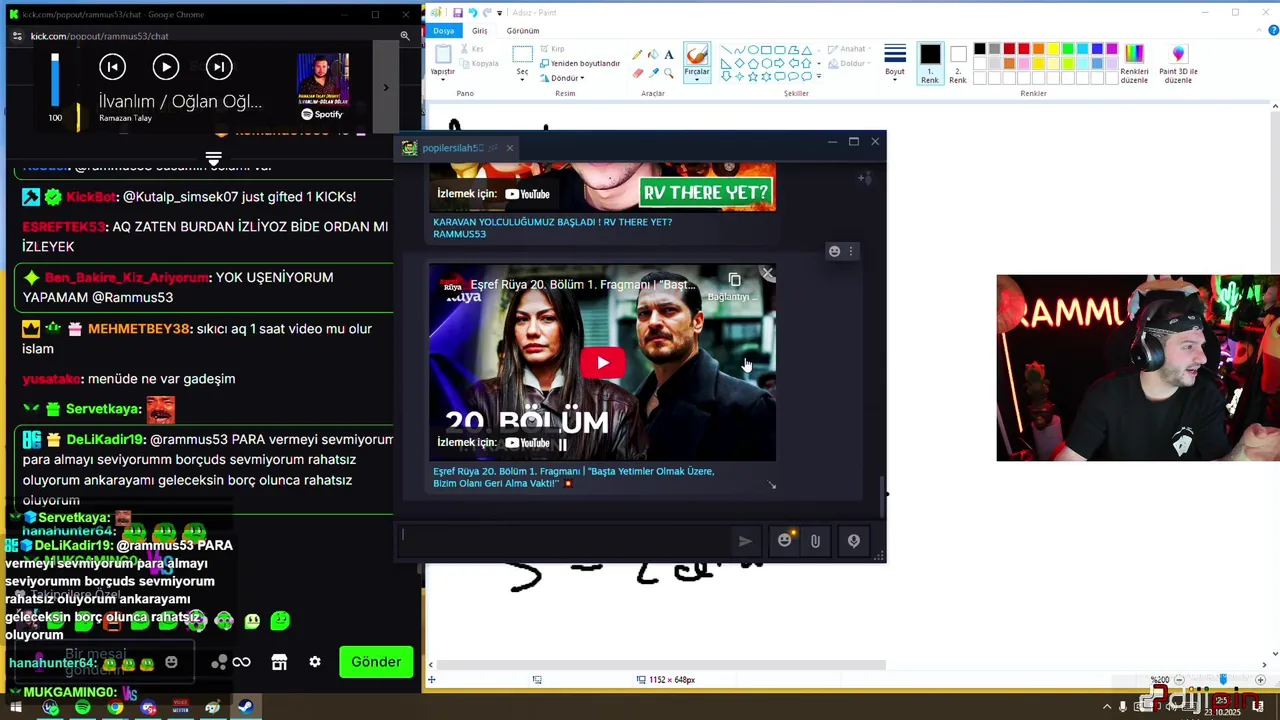This screenshot has width=1280, height=720.
Task: Click add friend icon in Steam chat
Action: 864,179
